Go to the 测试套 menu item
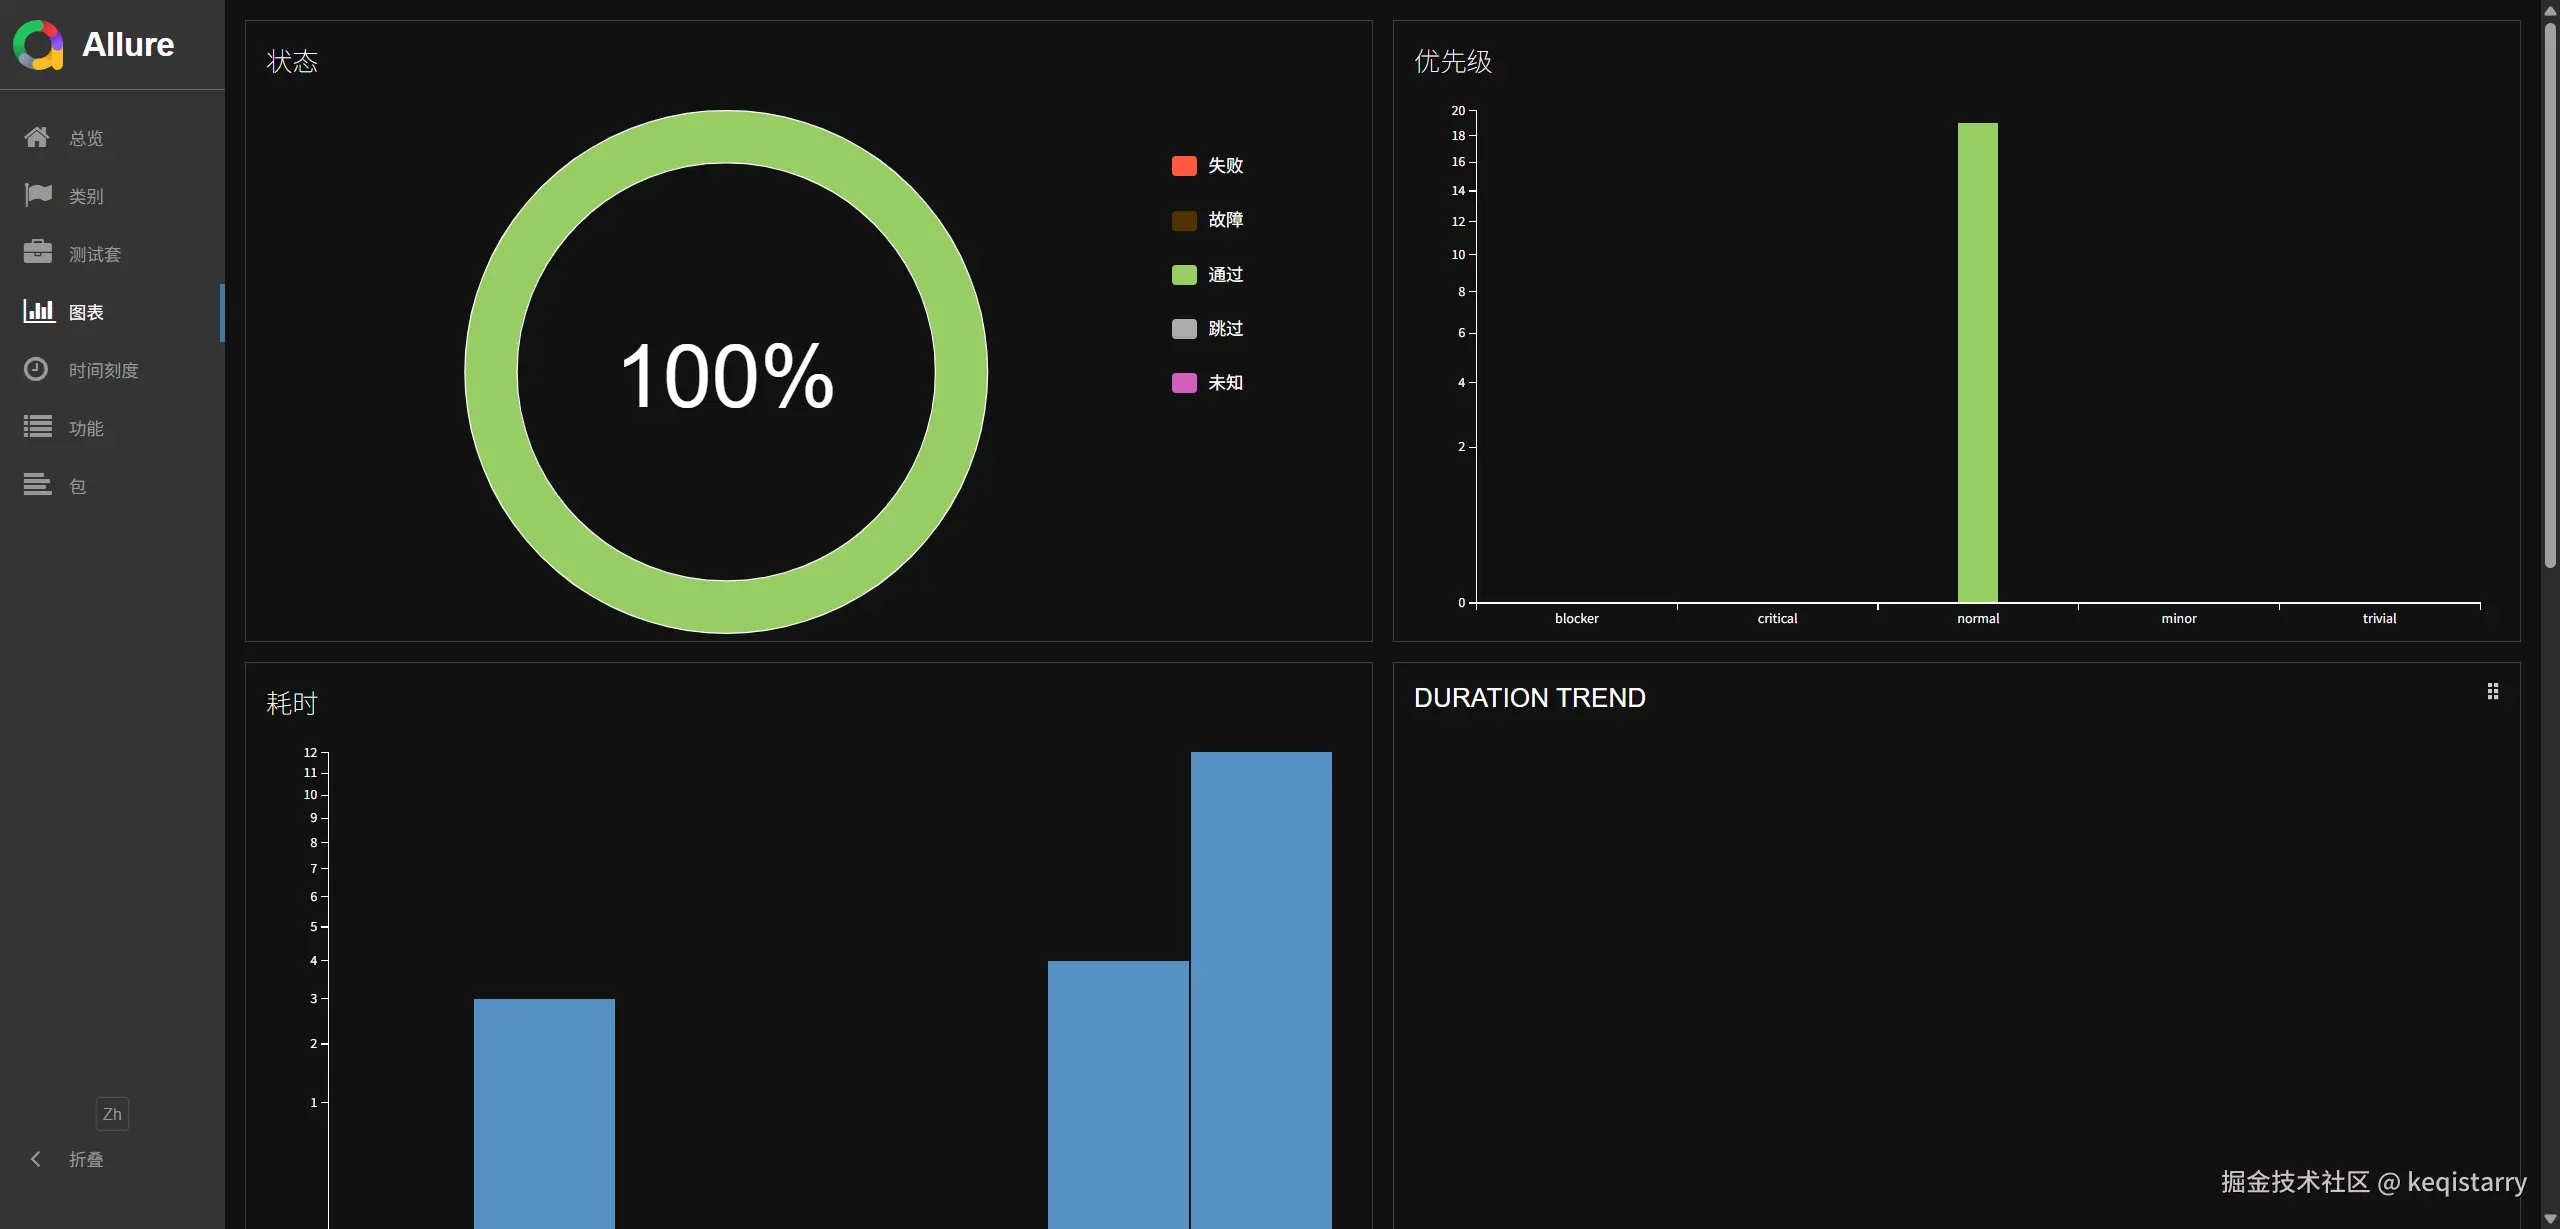The image size is (2560, 1229). (x=94, y=255)
